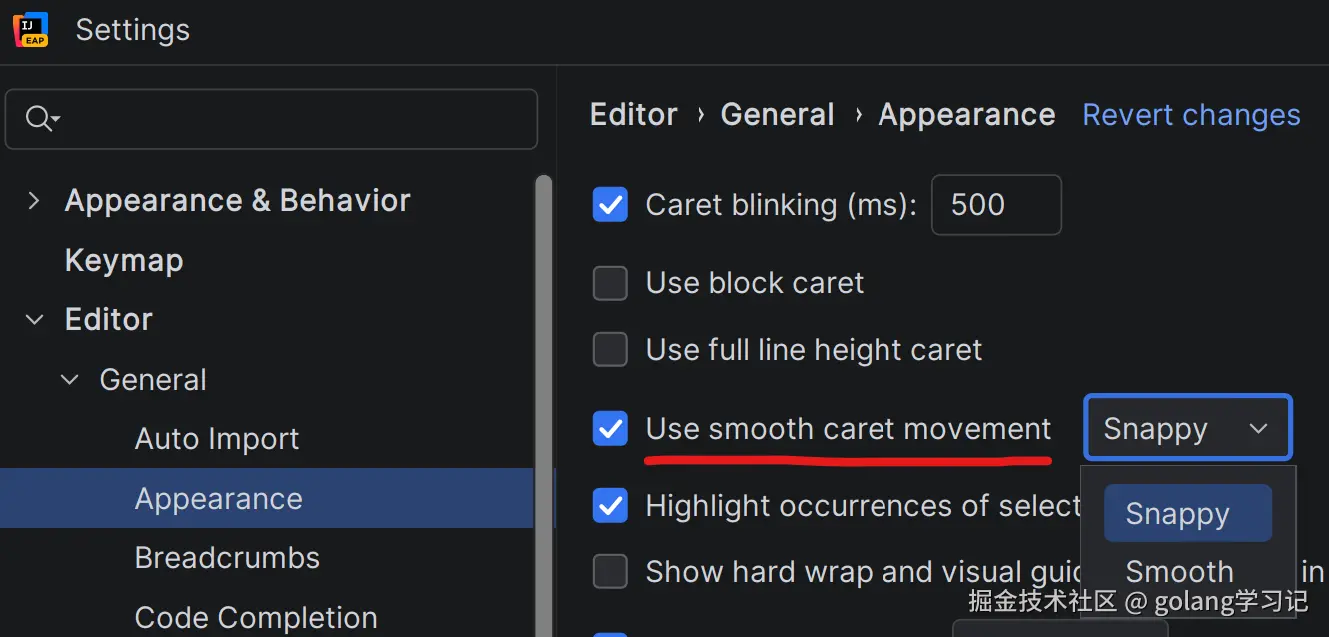Click the settings tree vertical scrollbar
This screenshot has height=637, width=1329.
pos(544,400)
